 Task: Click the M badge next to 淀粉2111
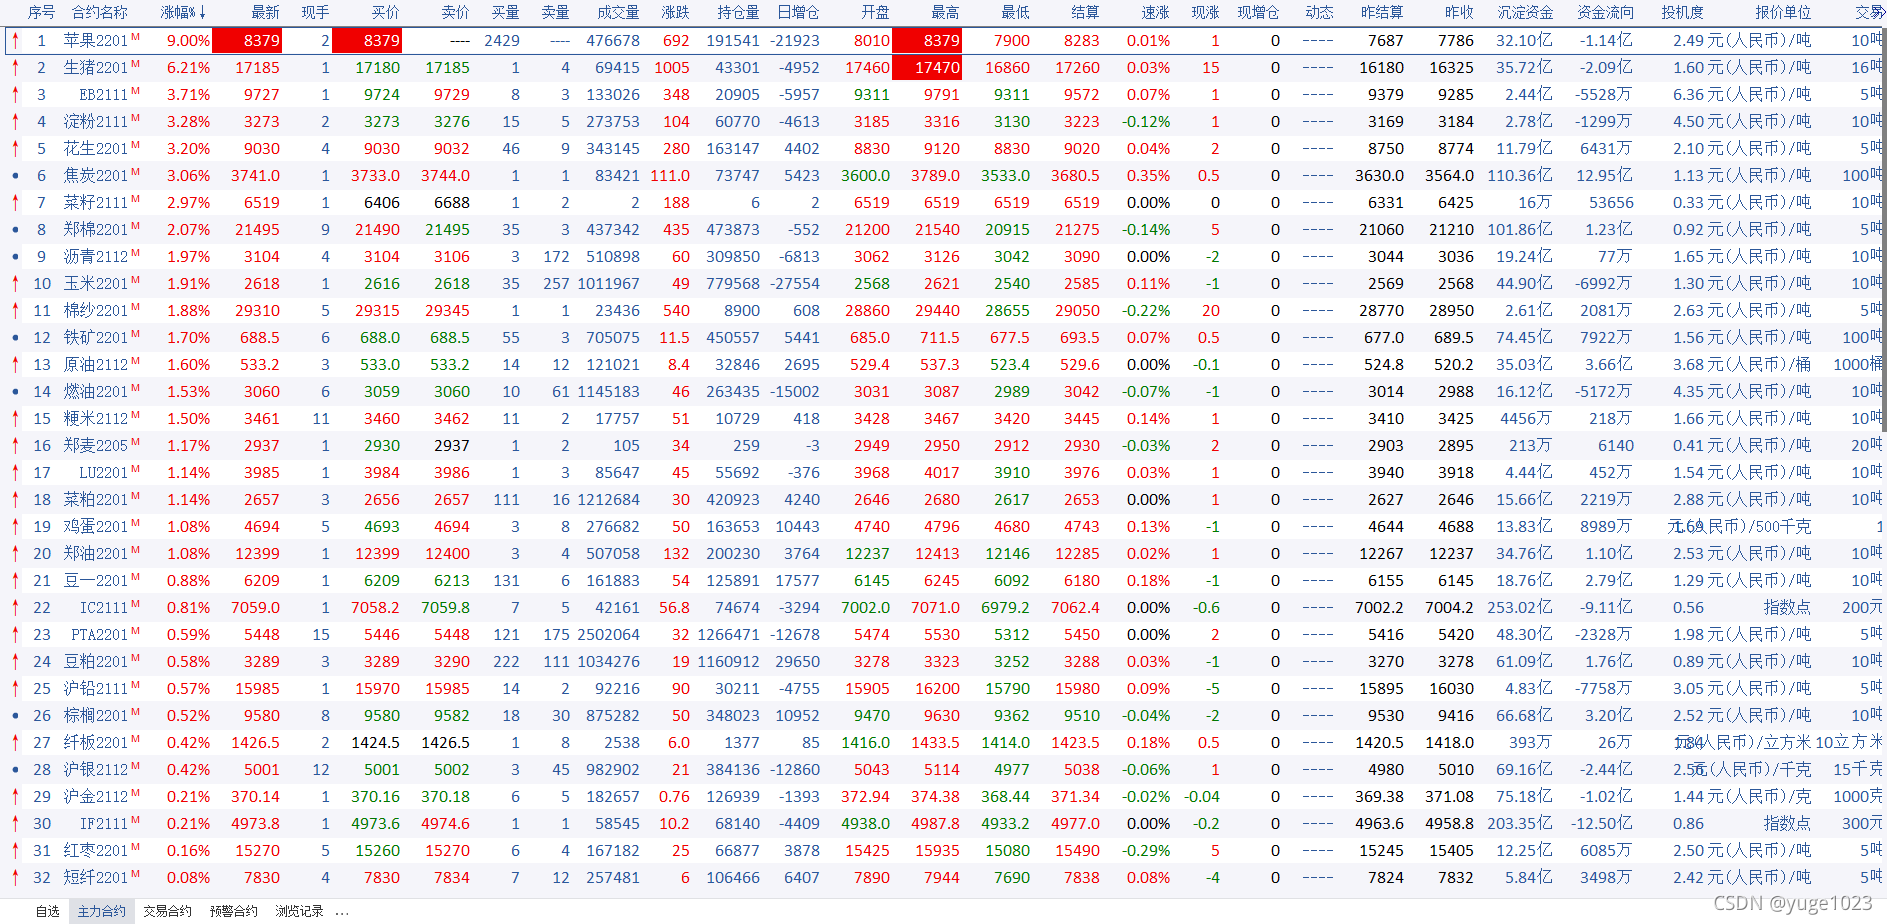(x=135, y=118)
